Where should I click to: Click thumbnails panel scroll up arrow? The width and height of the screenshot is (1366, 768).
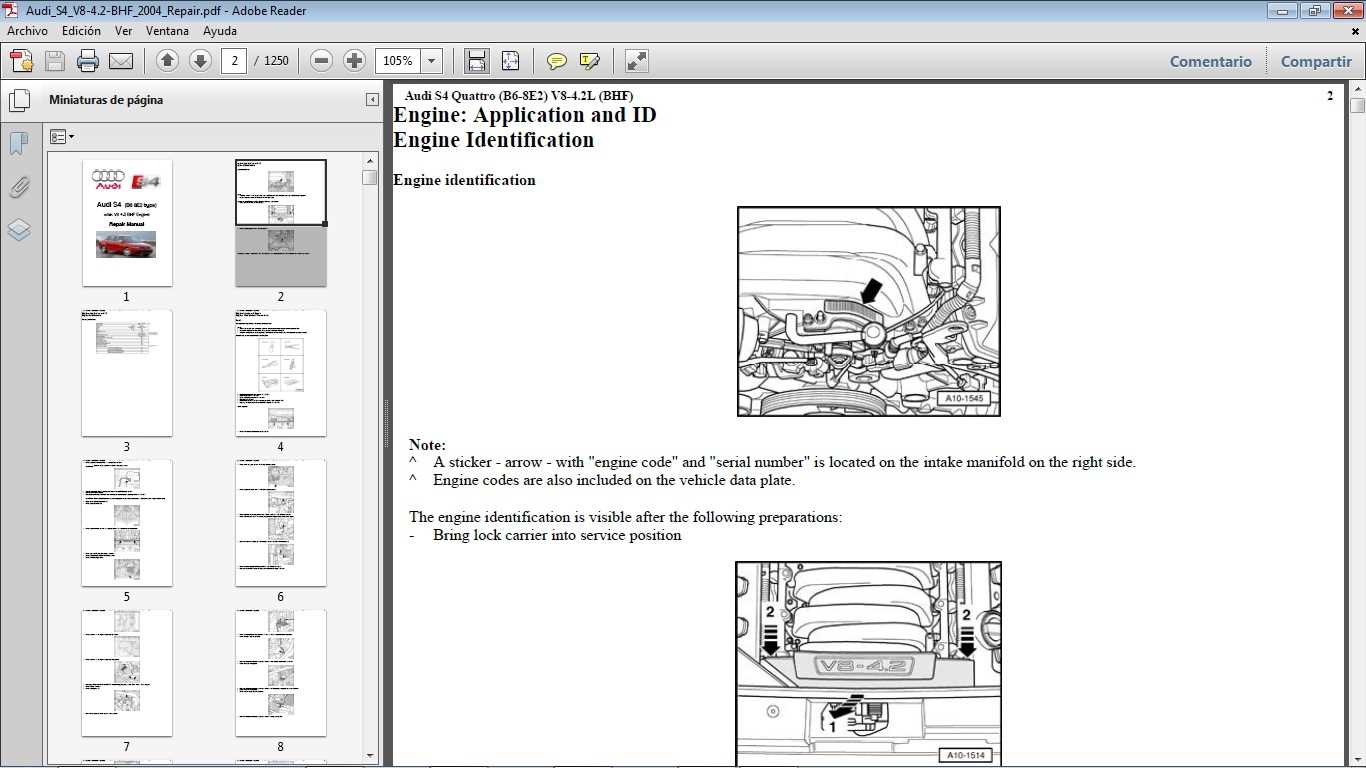pos(370,160)
